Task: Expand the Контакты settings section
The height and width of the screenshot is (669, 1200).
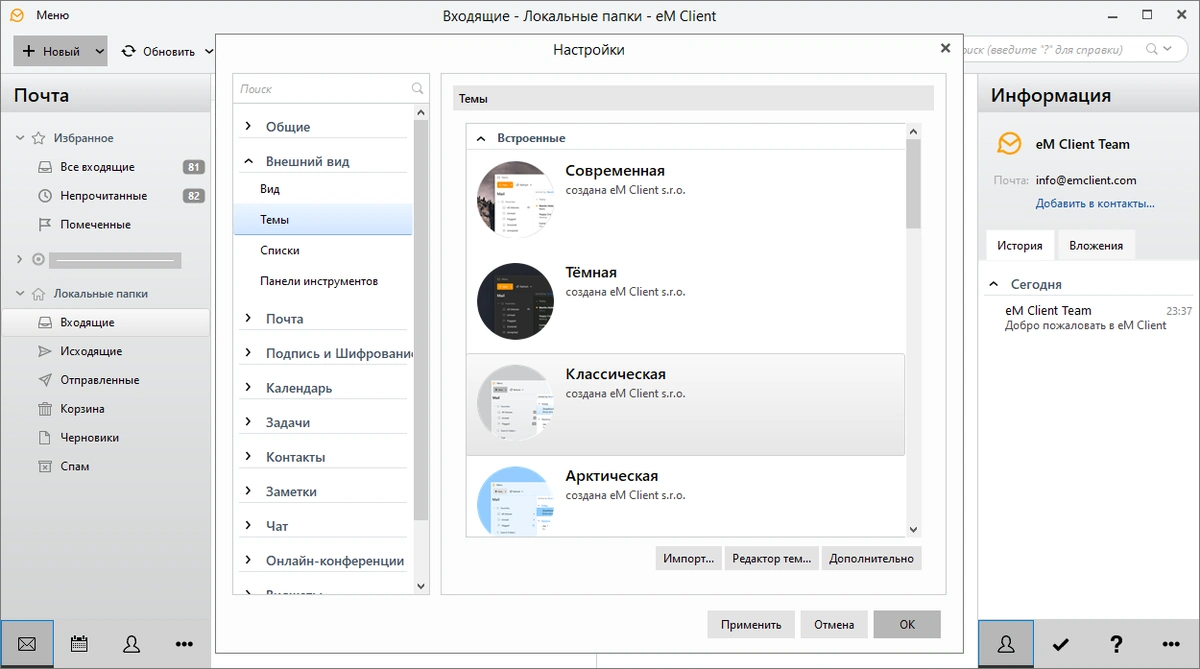Action: pyautogui.click(x=248, y=456)
